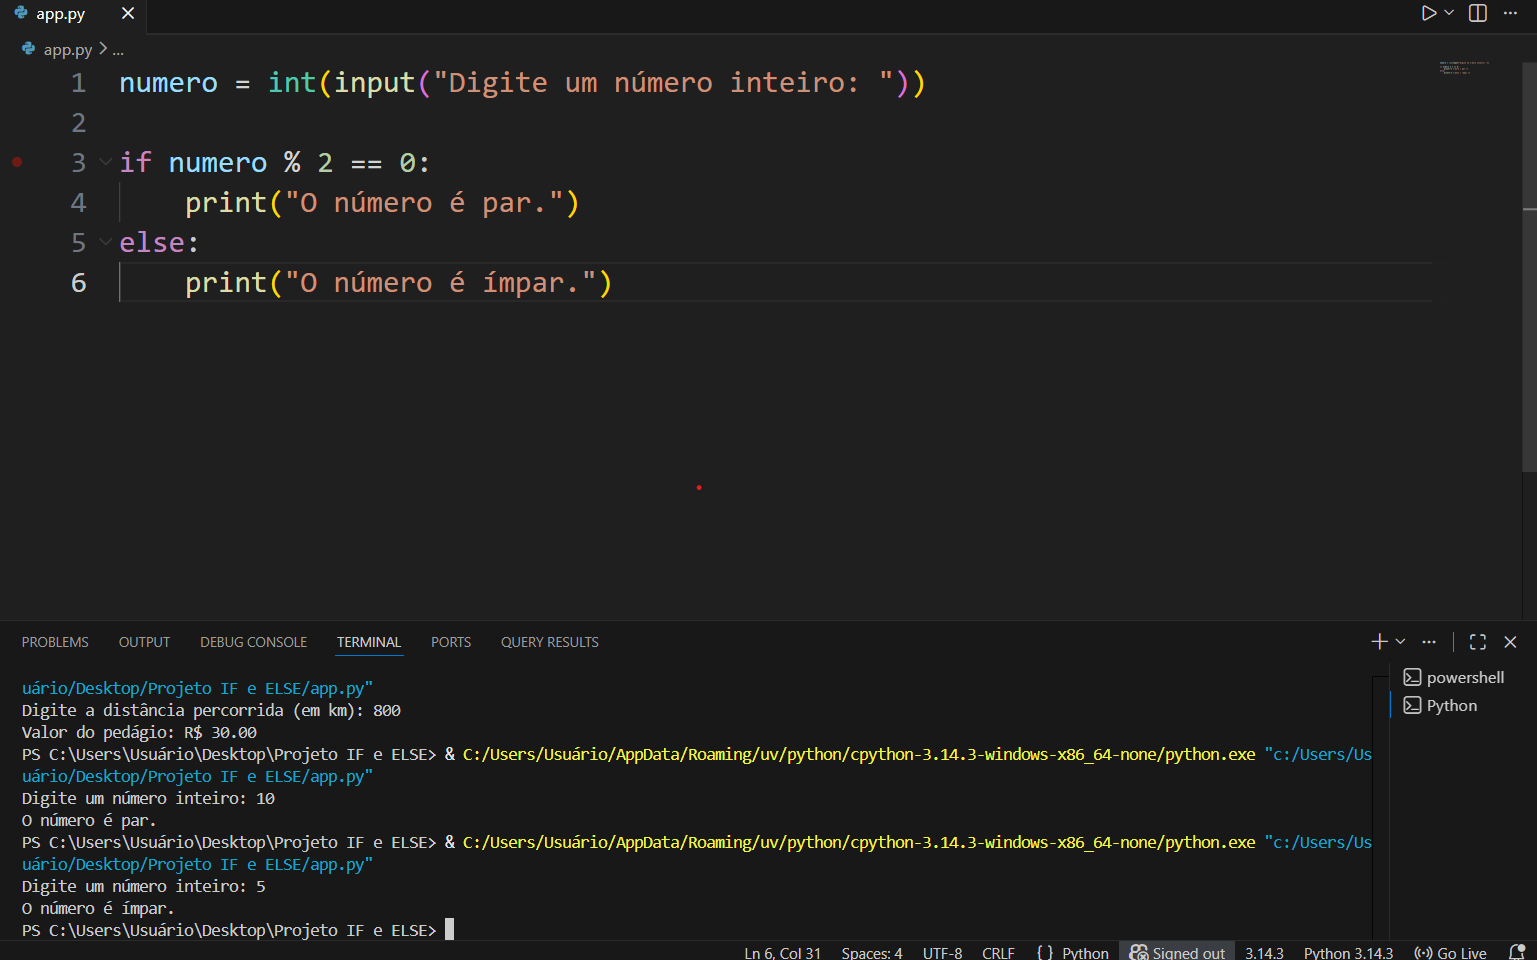
Task: Change indentation via Spaces: 4
Action: tap(871, 952)
